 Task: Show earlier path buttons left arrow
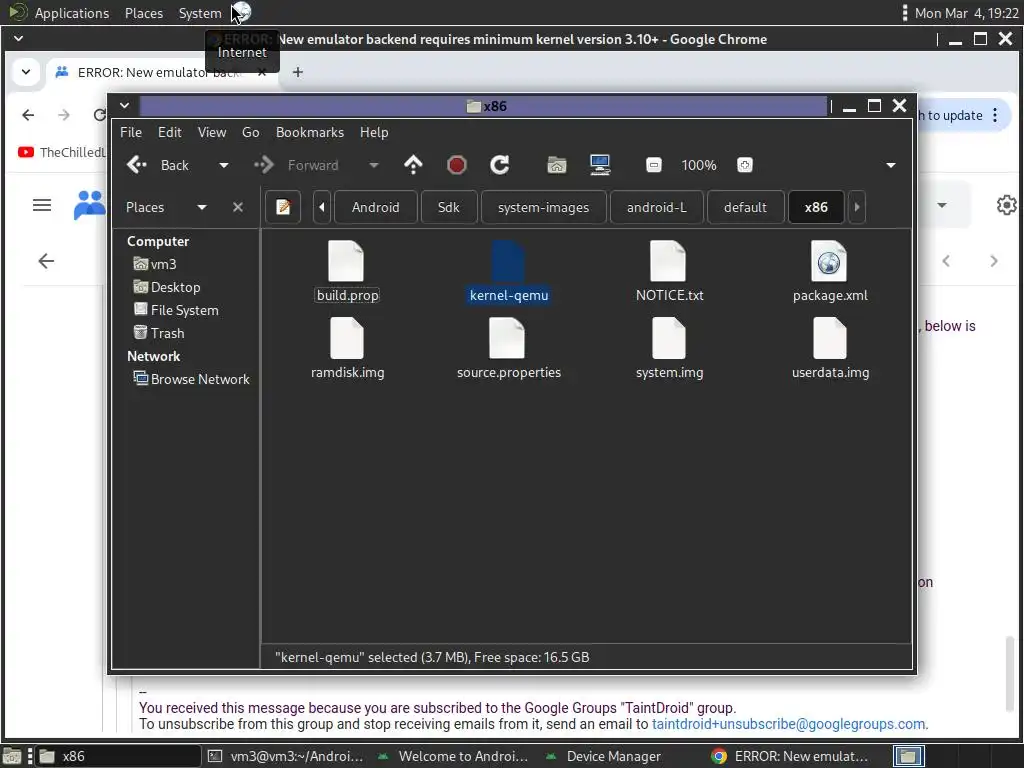(322, 207)
